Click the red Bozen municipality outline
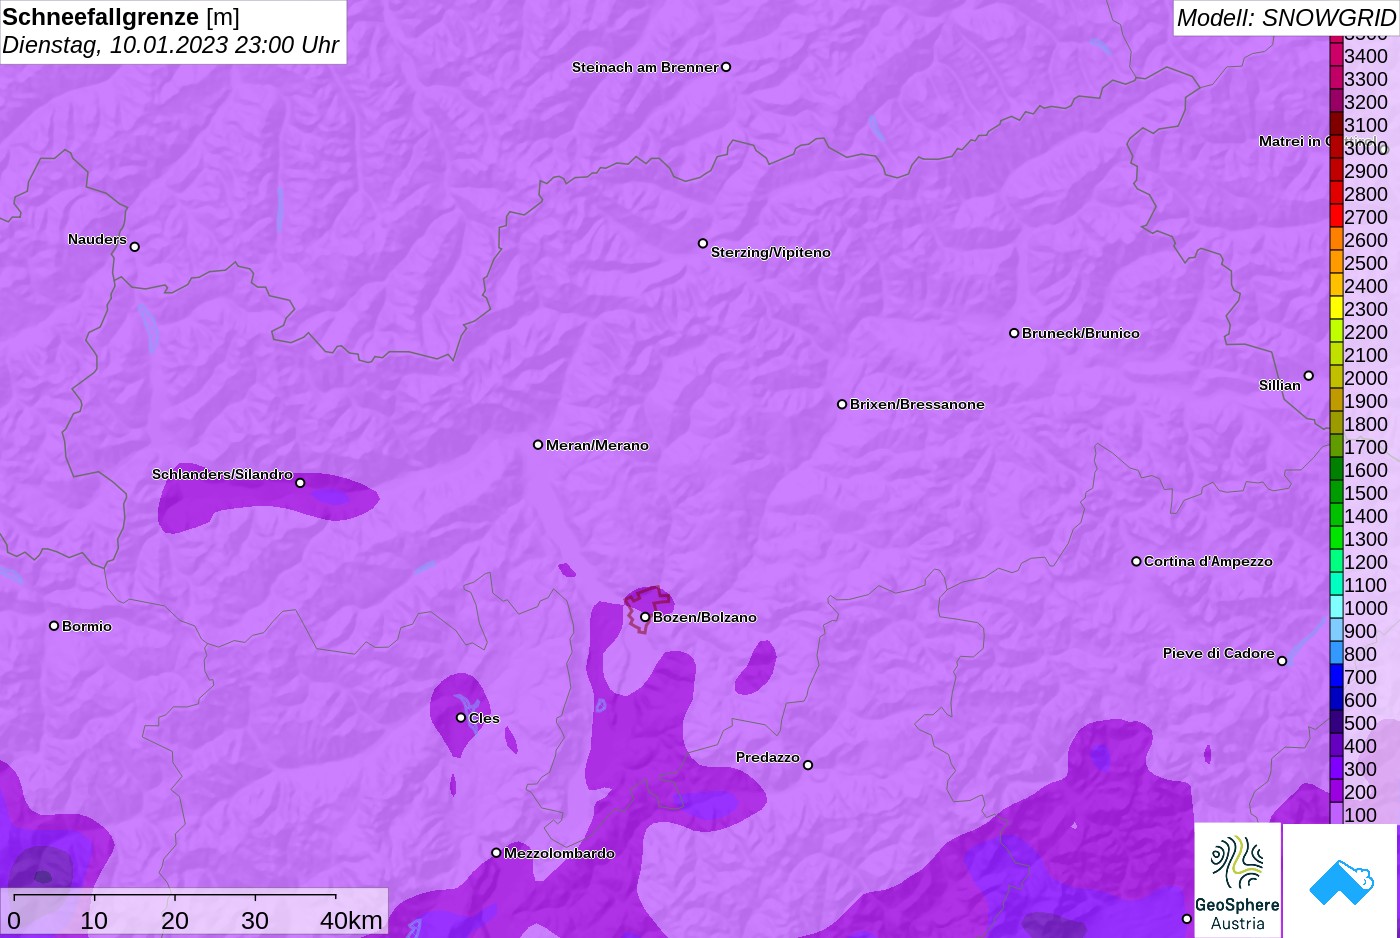Viewport: 1400px width, 938px height. (647, 608)
